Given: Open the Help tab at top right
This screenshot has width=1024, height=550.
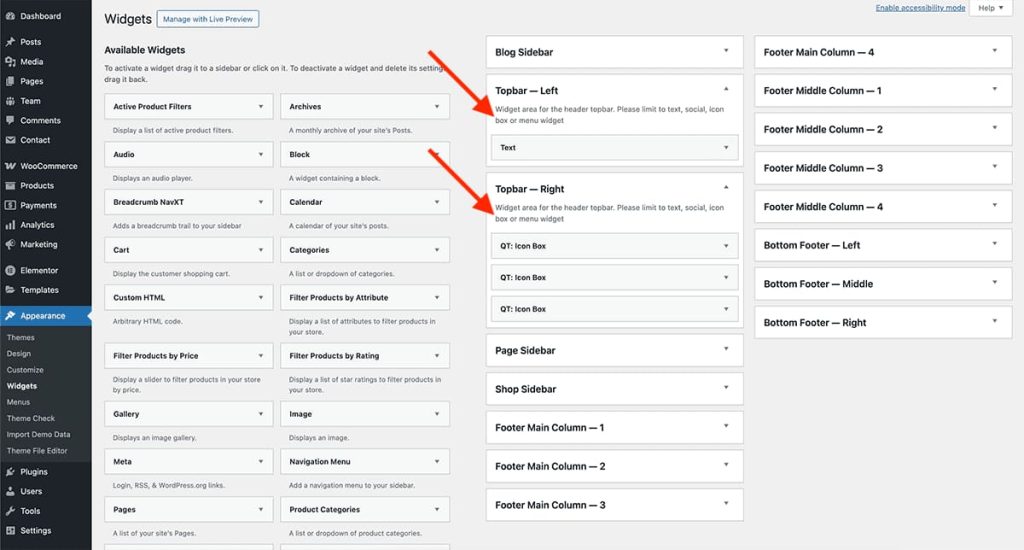Looking at the screenshot, I should pos(991,8).
